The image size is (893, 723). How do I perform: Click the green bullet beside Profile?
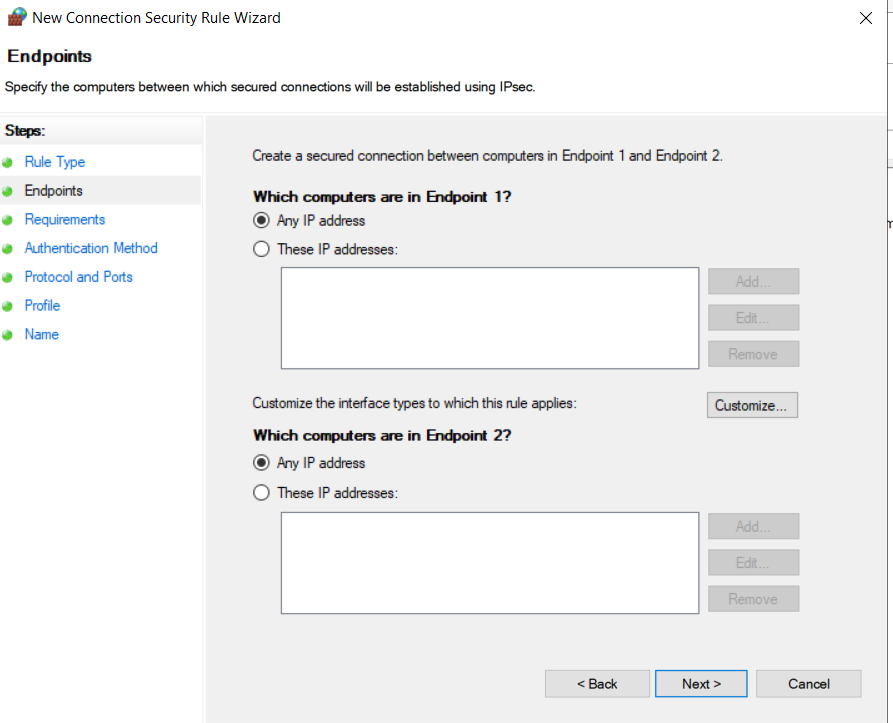click(7, 306)
